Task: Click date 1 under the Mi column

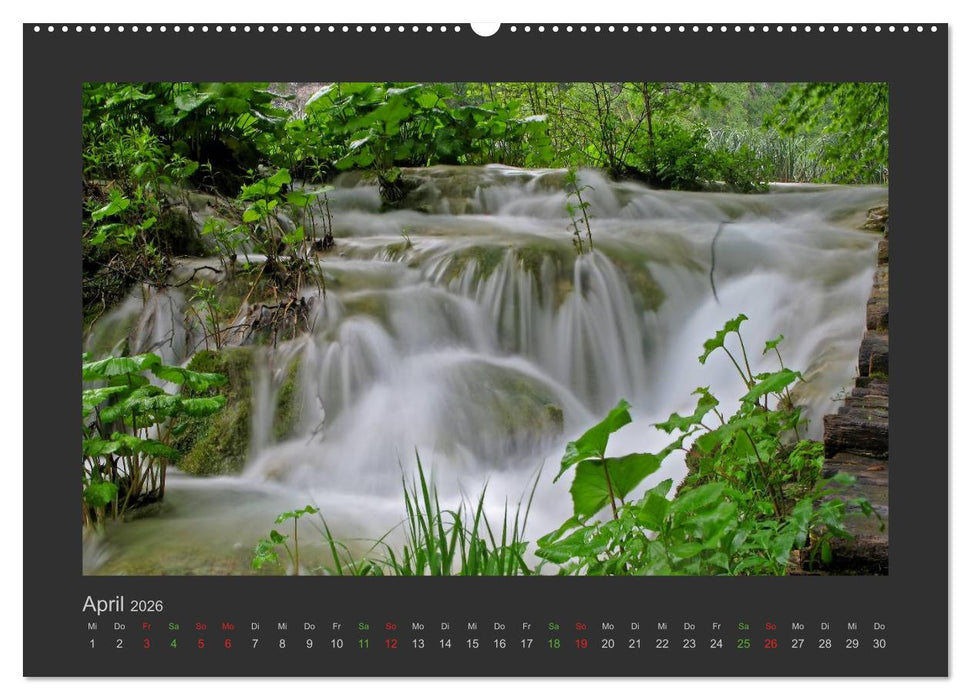Action: [x=93, y=645]
